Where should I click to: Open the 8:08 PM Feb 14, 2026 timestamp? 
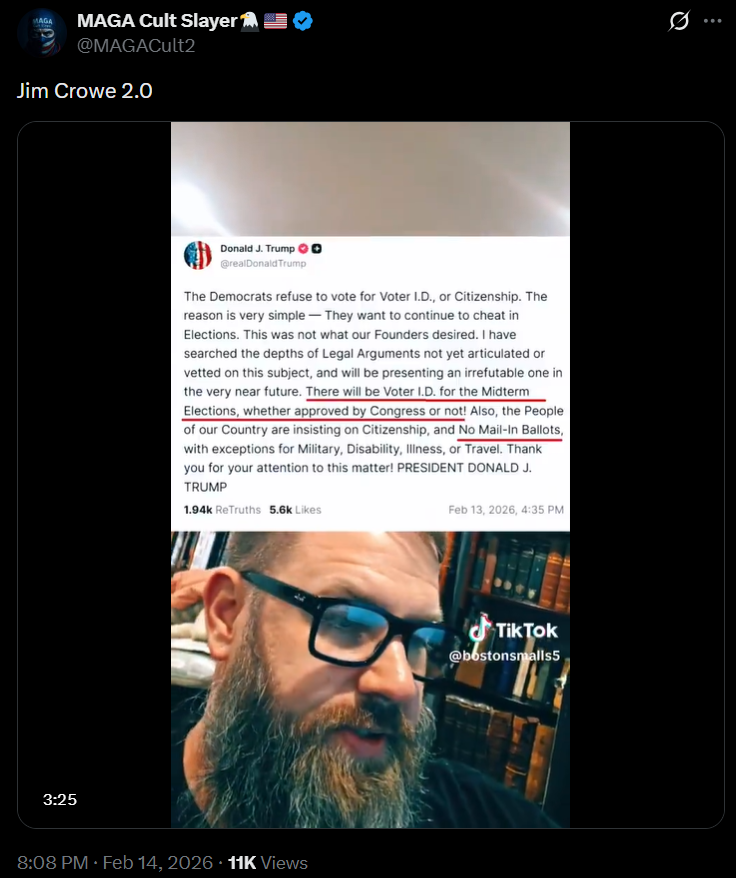pos(115,862)
